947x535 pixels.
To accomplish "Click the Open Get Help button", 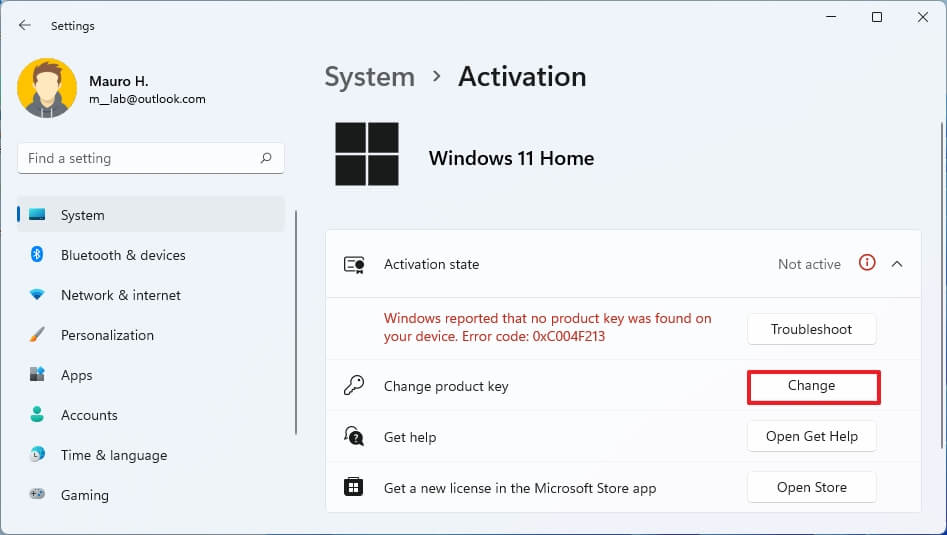I will point(811,436).
